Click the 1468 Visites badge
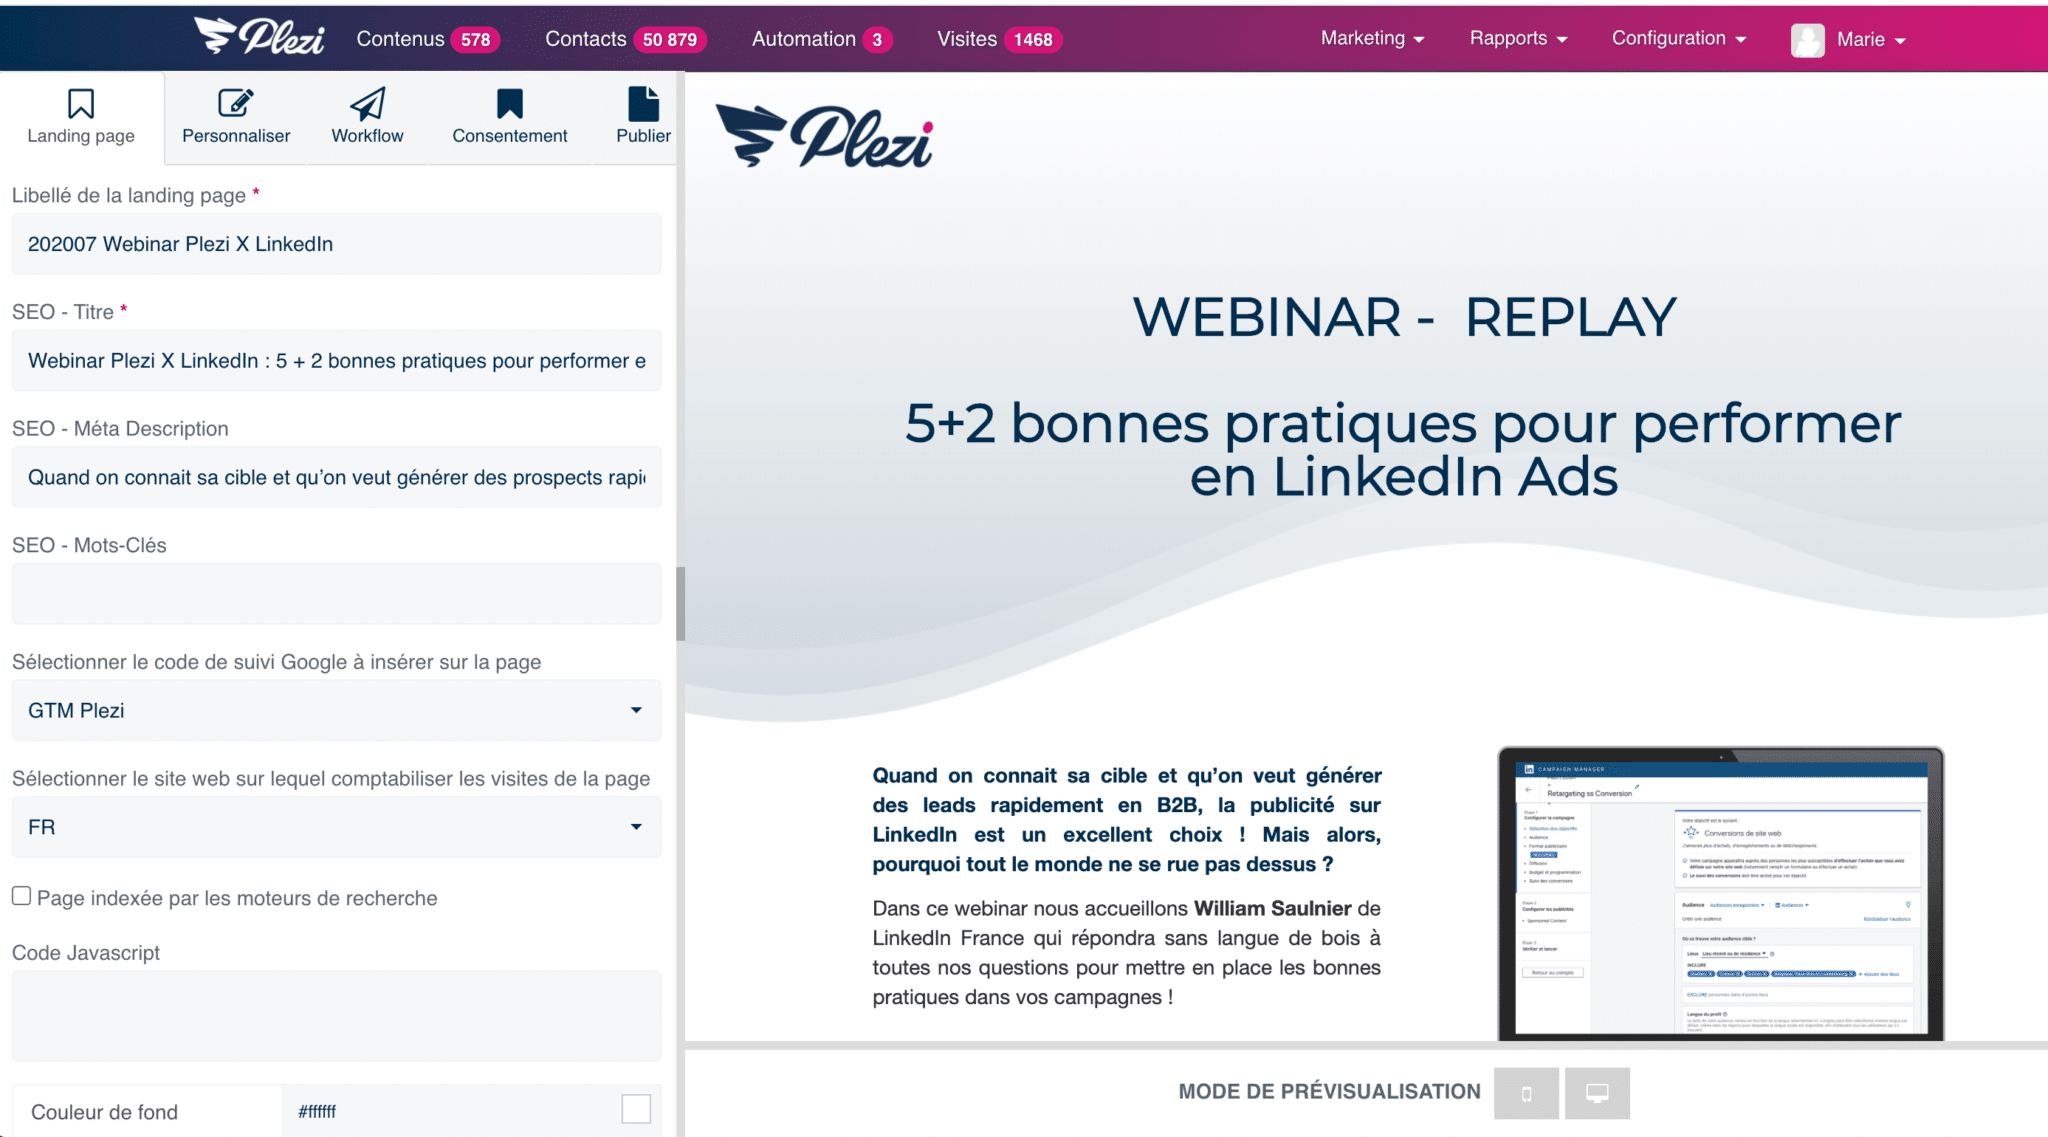The width and height of the screenshot is (2048, 1137). (x=1033, y=40)
